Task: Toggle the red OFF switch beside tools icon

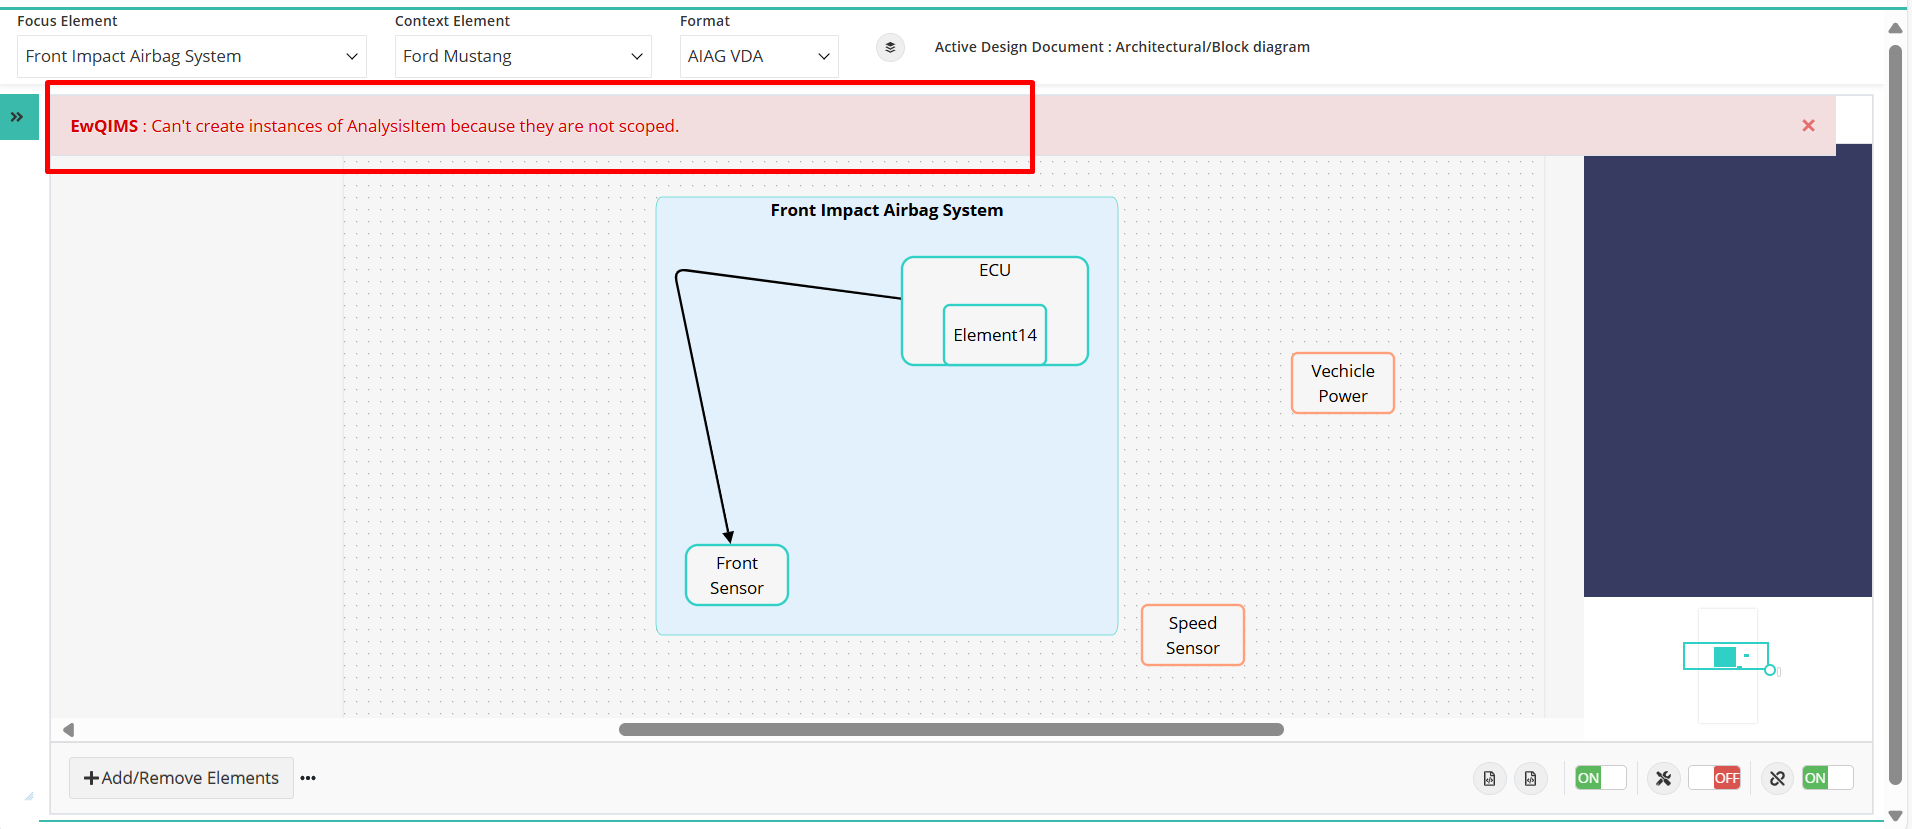Action: pos(1714,778)
